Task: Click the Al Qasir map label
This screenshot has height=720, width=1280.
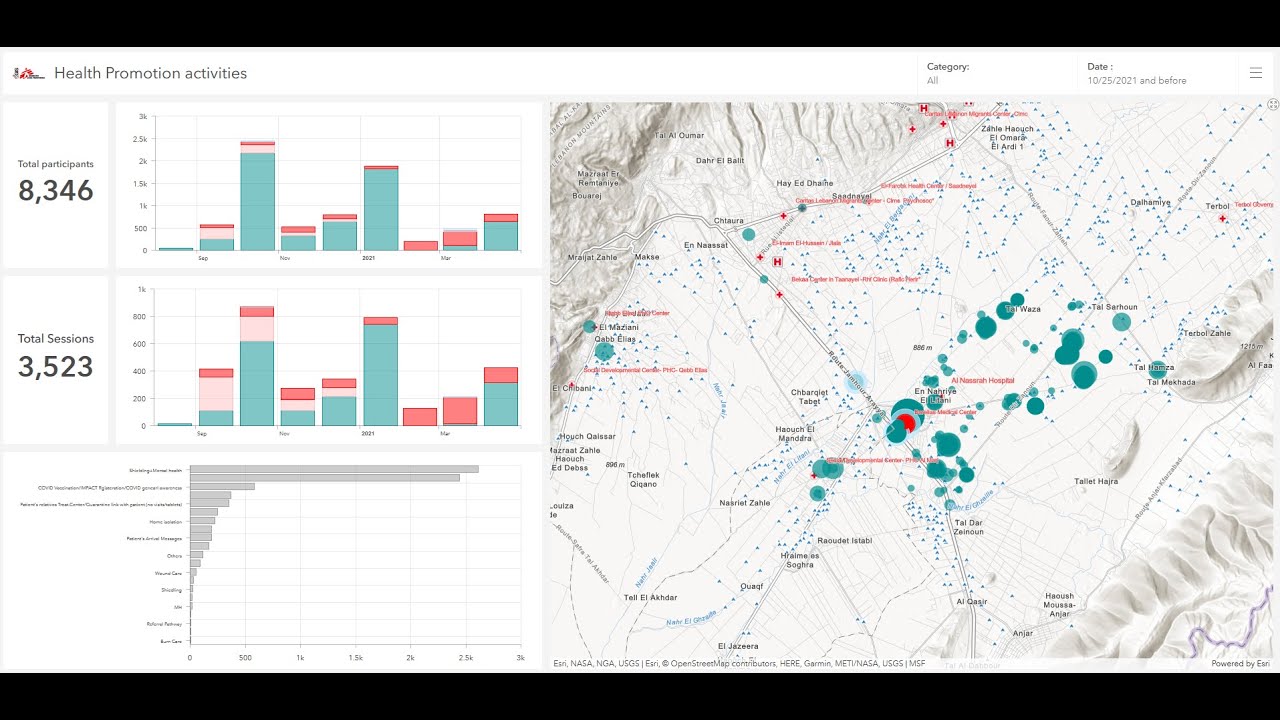Action: coord(972,602)
